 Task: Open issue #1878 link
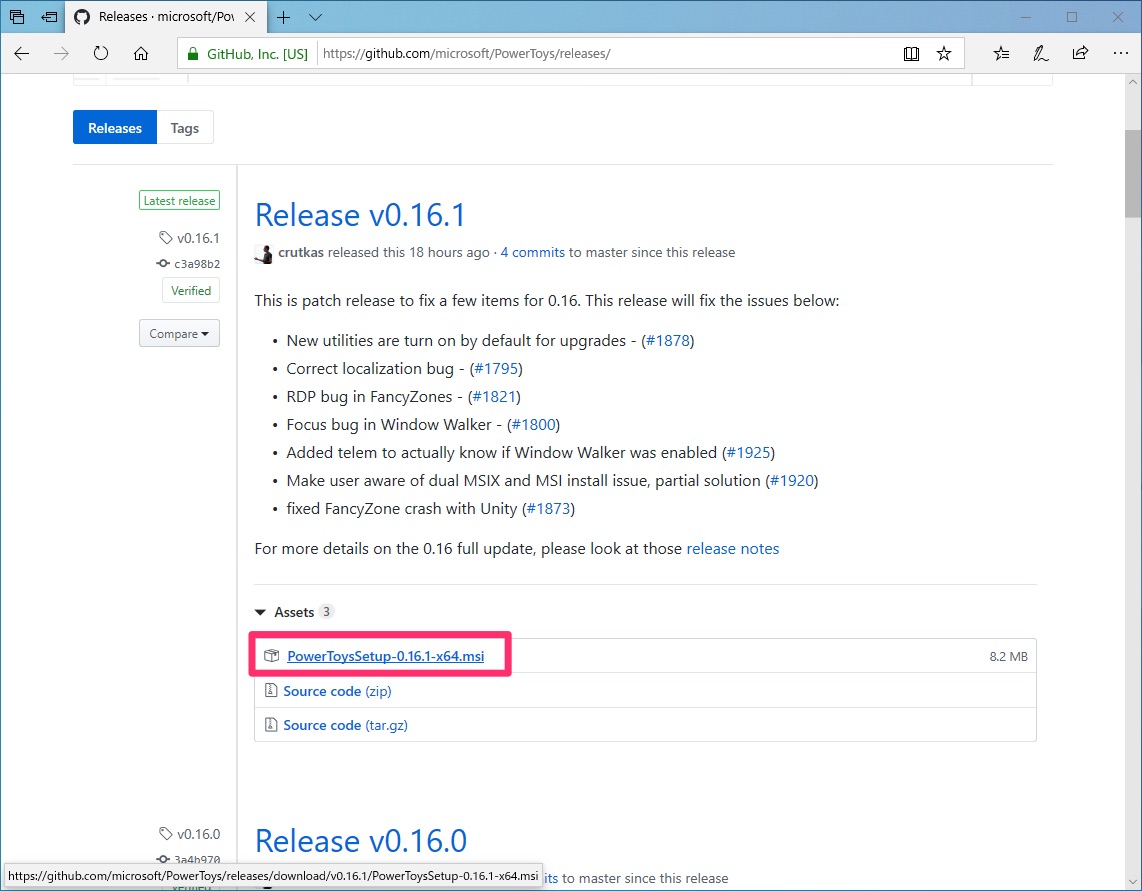click(x=668, y=340)
